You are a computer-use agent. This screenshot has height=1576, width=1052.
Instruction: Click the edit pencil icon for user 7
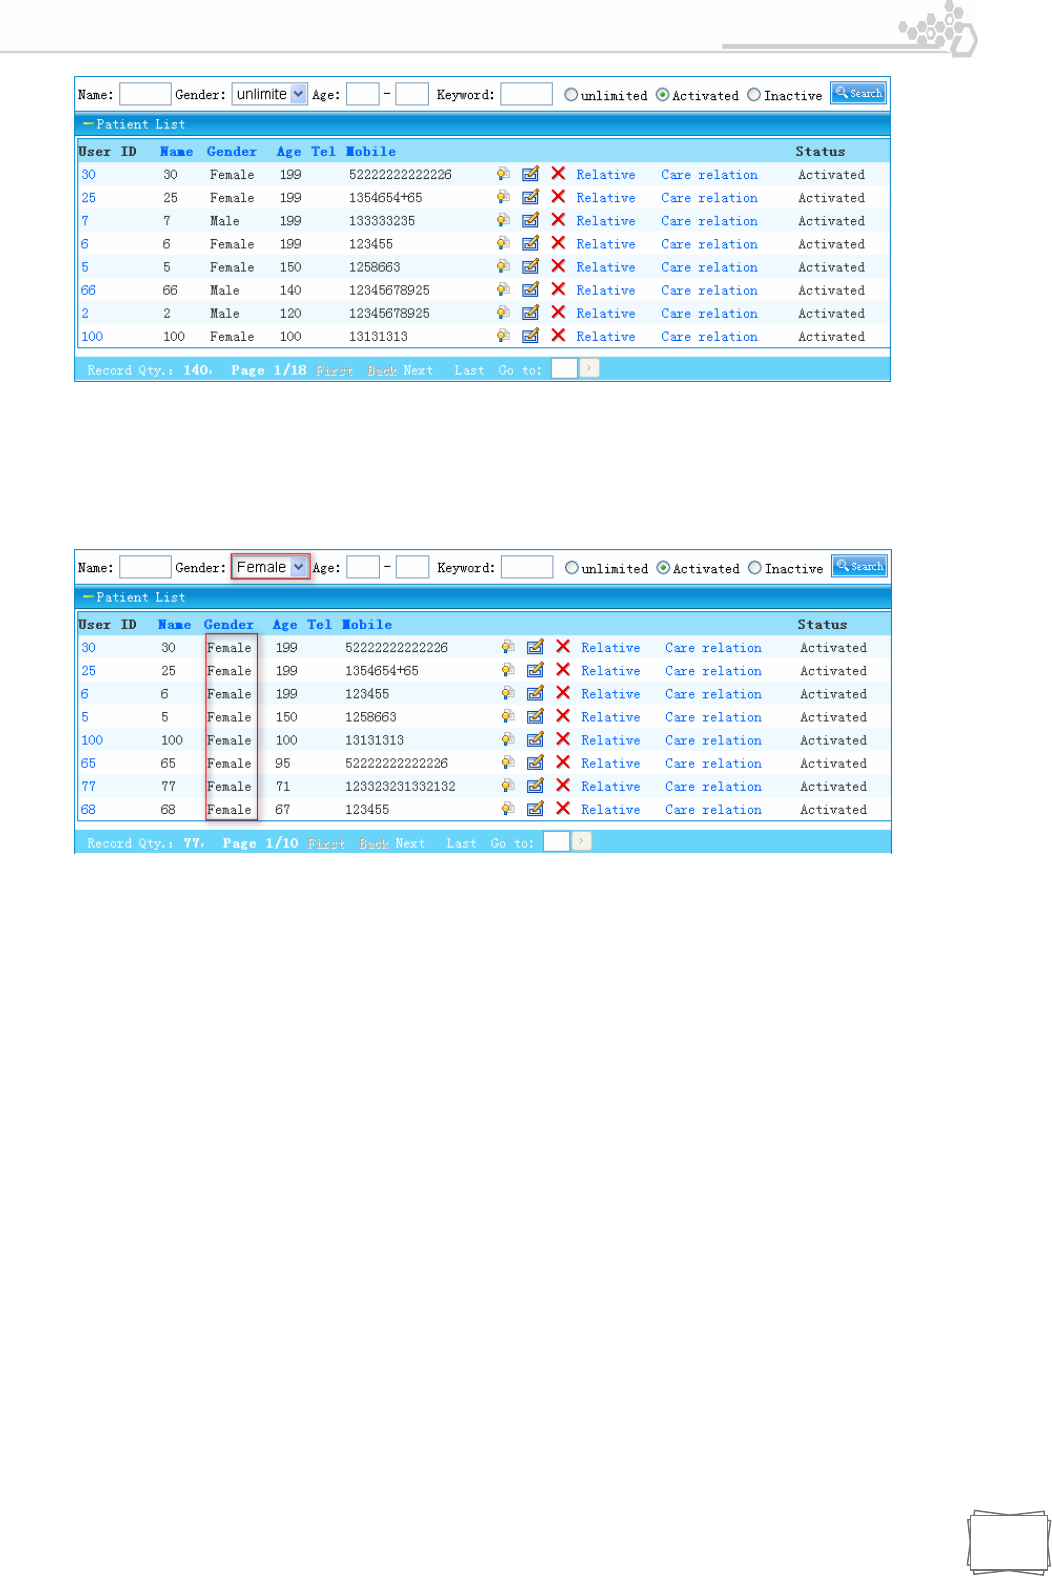coord(531,220)
